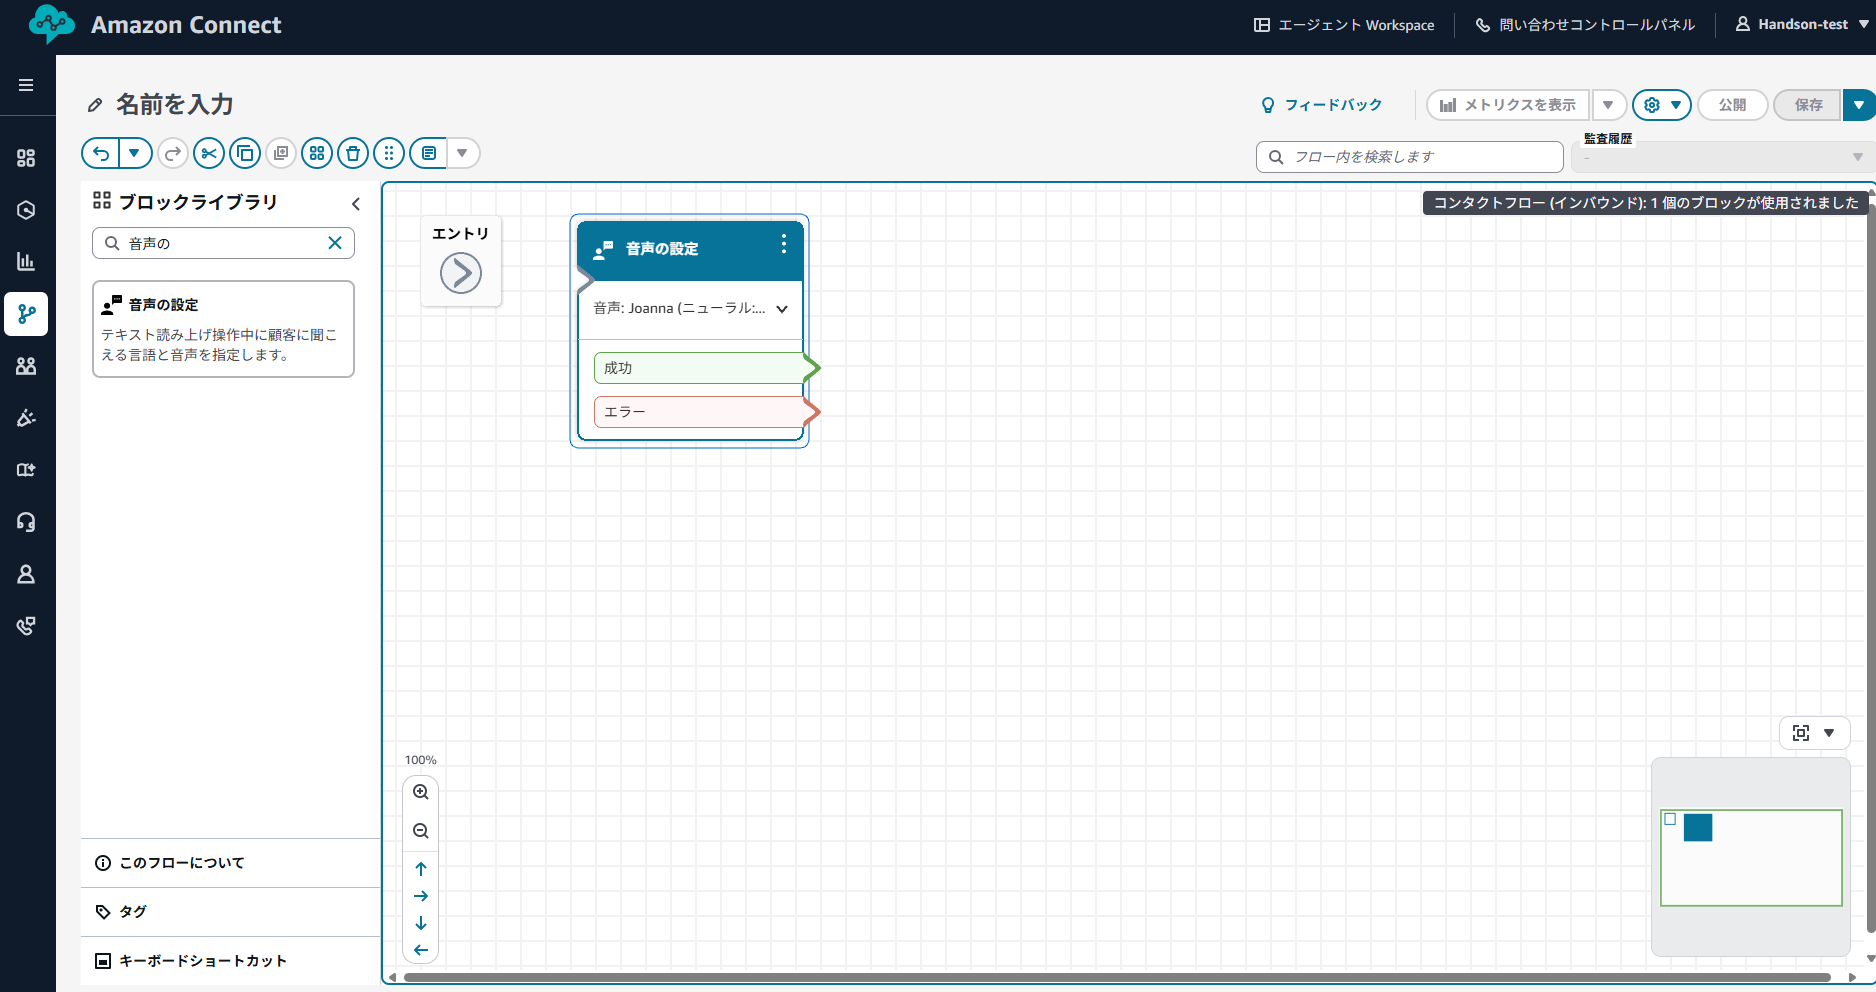Select the routing flows sidebar icon
The height and width of the screenshot is (992, 1876).
pyautogui.click(x=26, y=314)
